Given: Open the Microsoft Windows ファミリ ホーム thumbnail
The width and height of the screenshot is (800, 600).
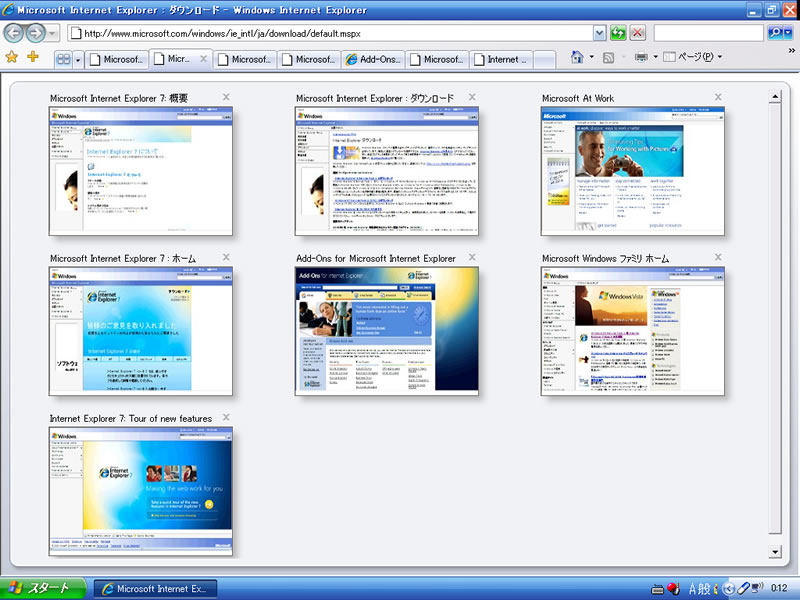Looking at the screenshot, I should pyautogui.click(x=633, y=331).
